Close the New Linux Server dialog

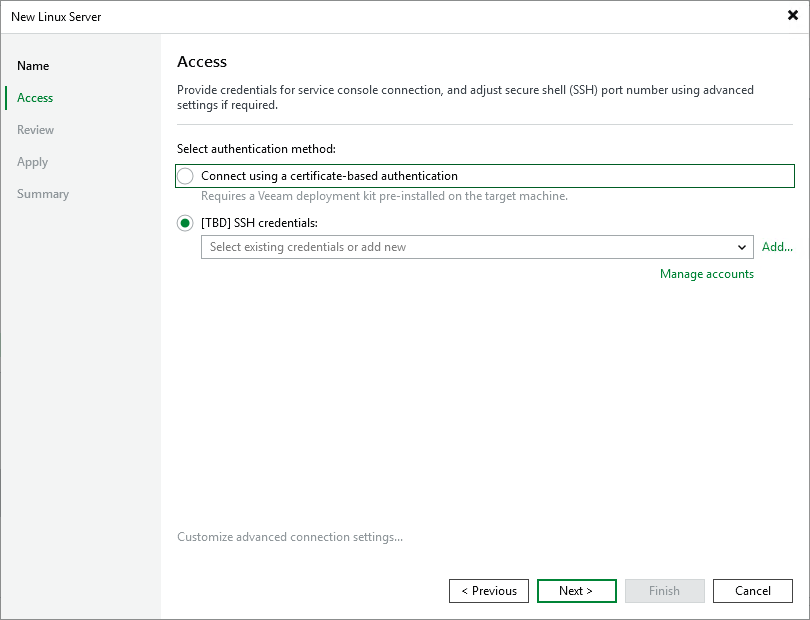point(792,16)
